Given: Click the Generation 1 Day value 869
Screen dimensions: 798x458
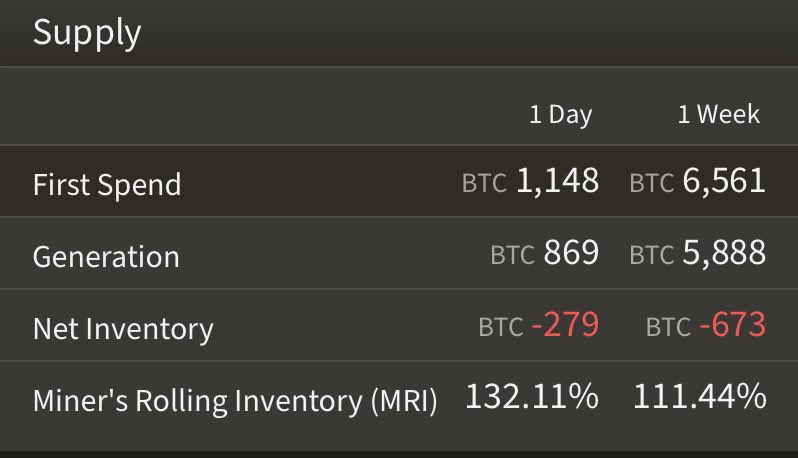Looking at the screenshot, I should tap(571, 252).
